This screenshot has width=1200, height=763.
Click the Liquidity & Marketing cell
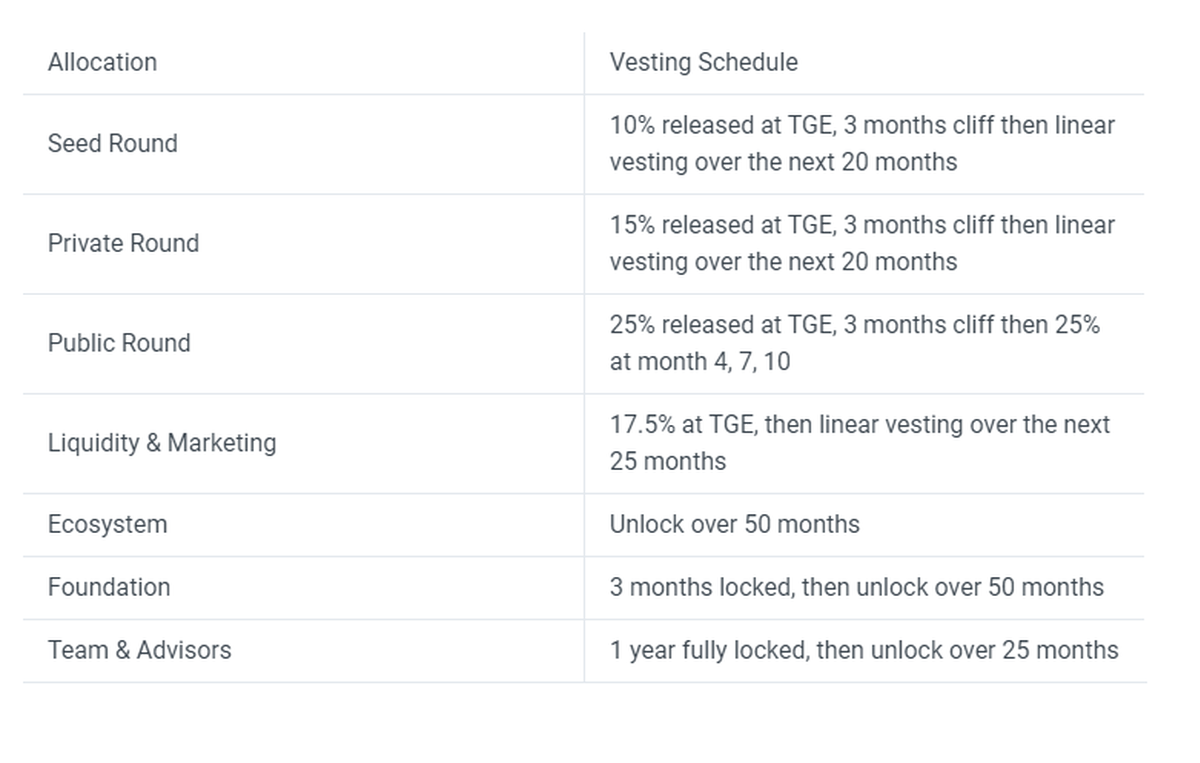point(162,443)
